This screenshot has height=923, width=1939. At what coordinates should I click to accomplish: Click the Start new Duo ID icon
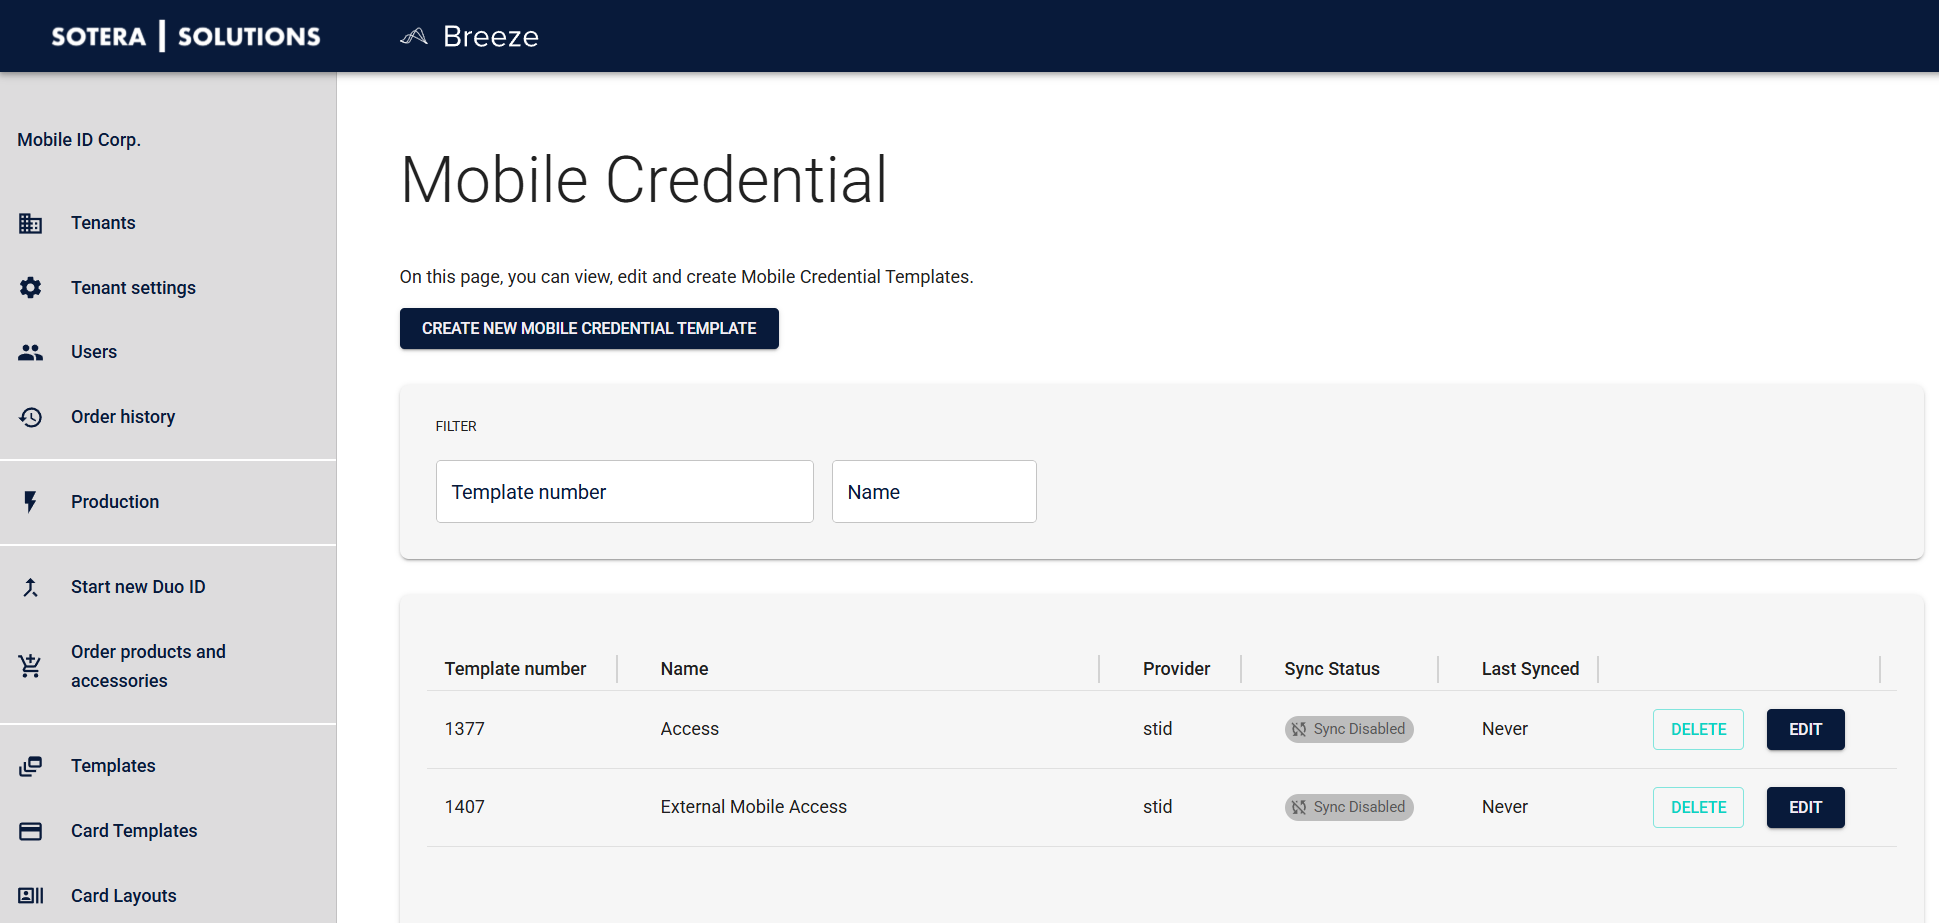coord(30,587)
